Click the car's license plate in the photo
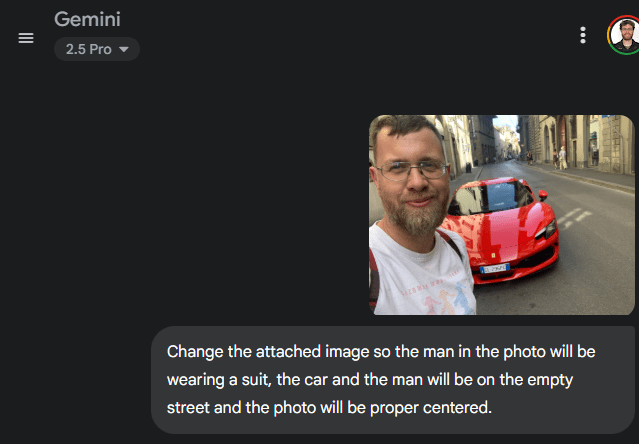The image size is (639, 444). pyautogui.click(x=495, y=268)
